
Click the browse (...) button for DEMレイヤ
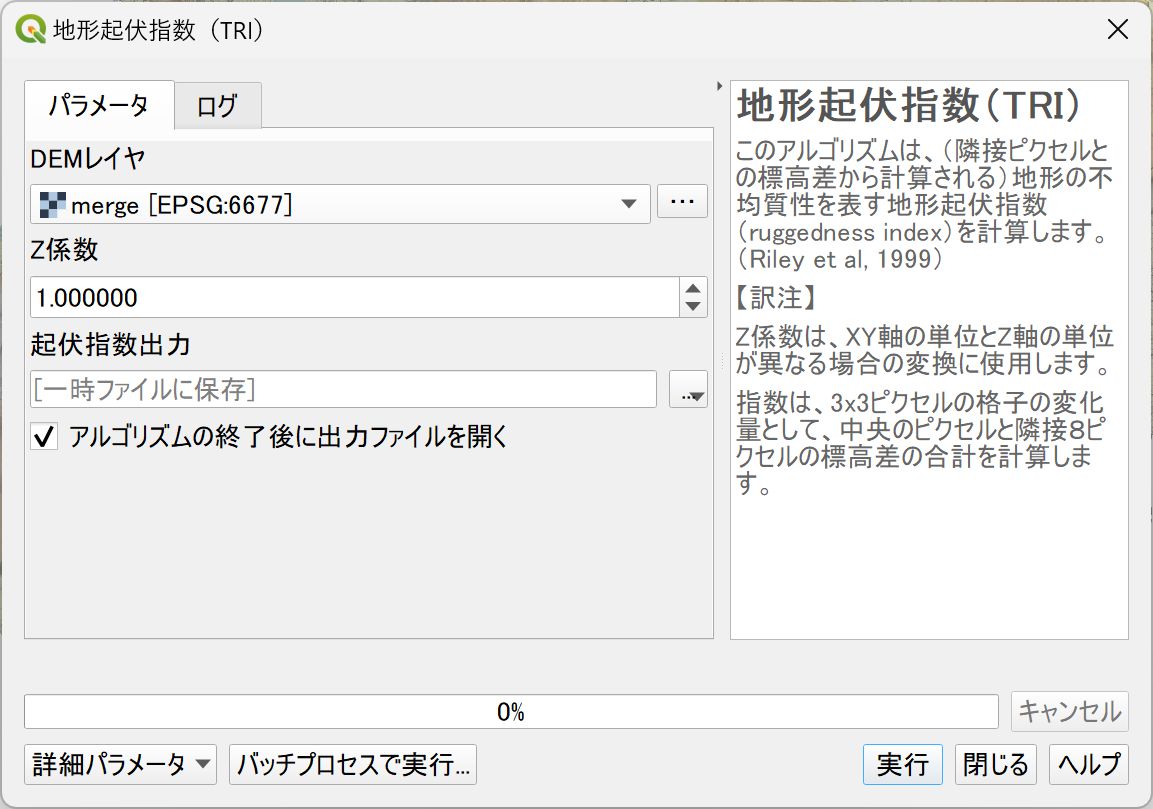point(682,202)
